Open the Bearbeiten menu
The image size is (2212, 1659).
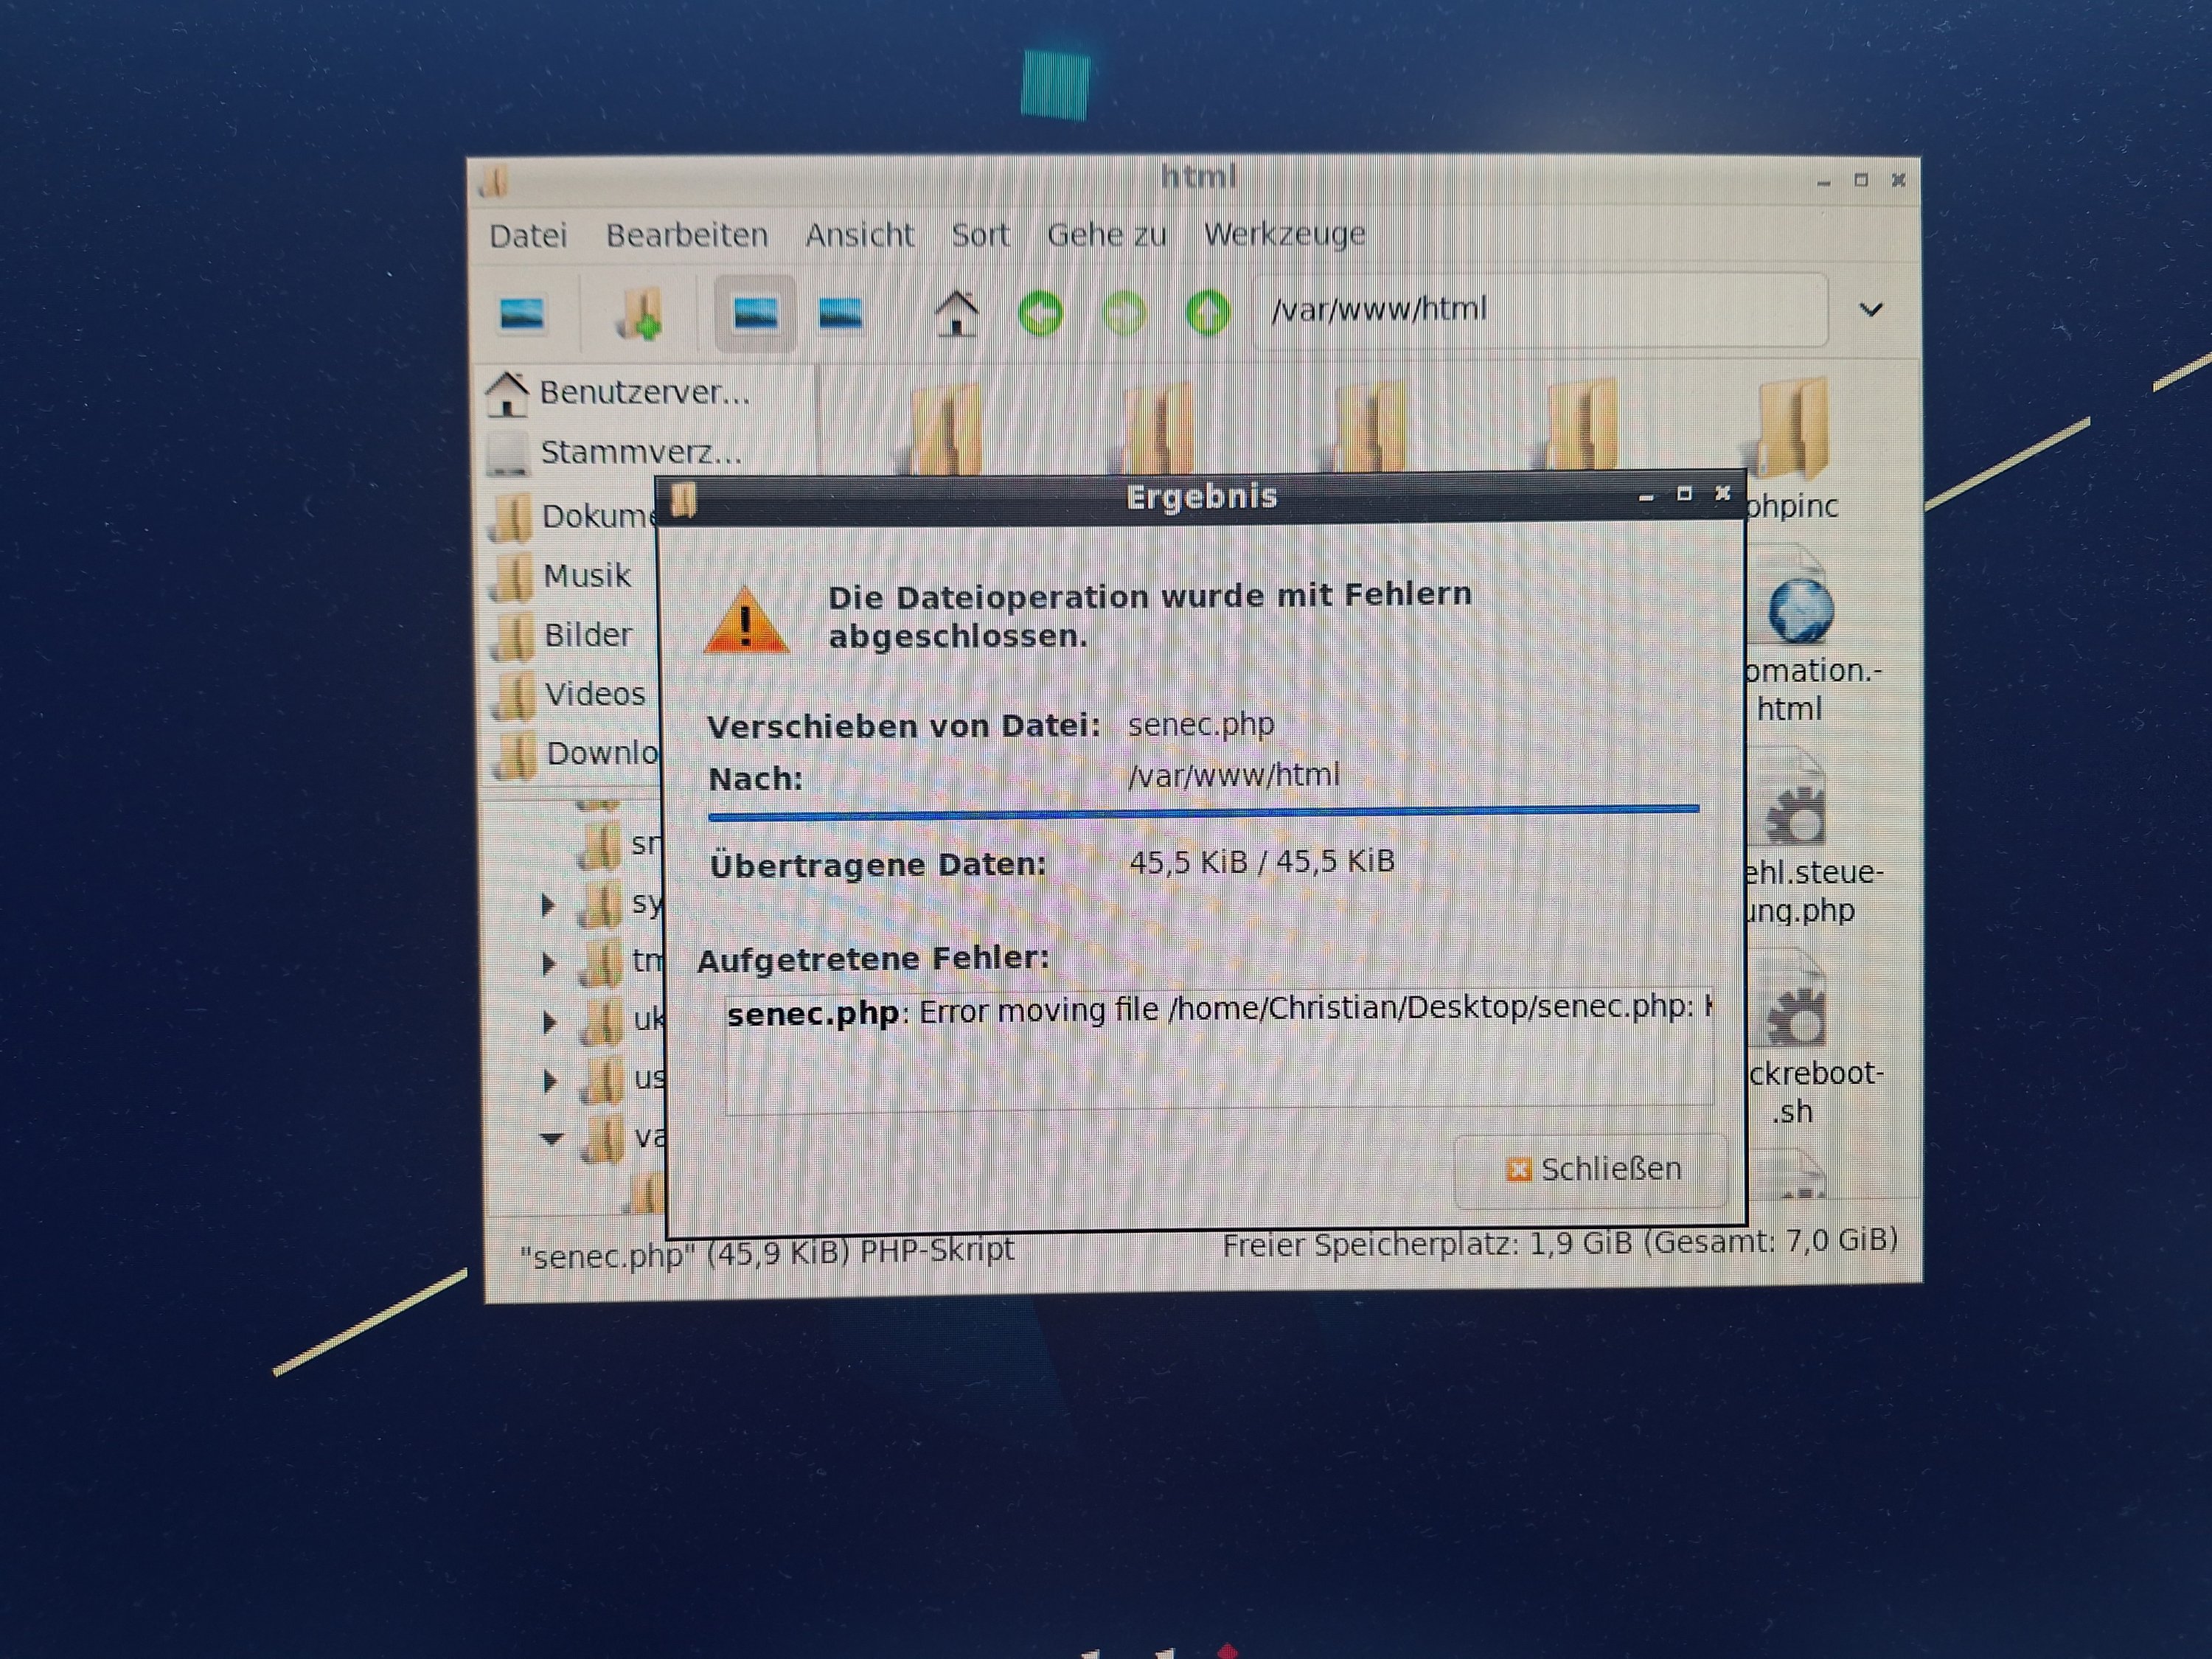686,236
